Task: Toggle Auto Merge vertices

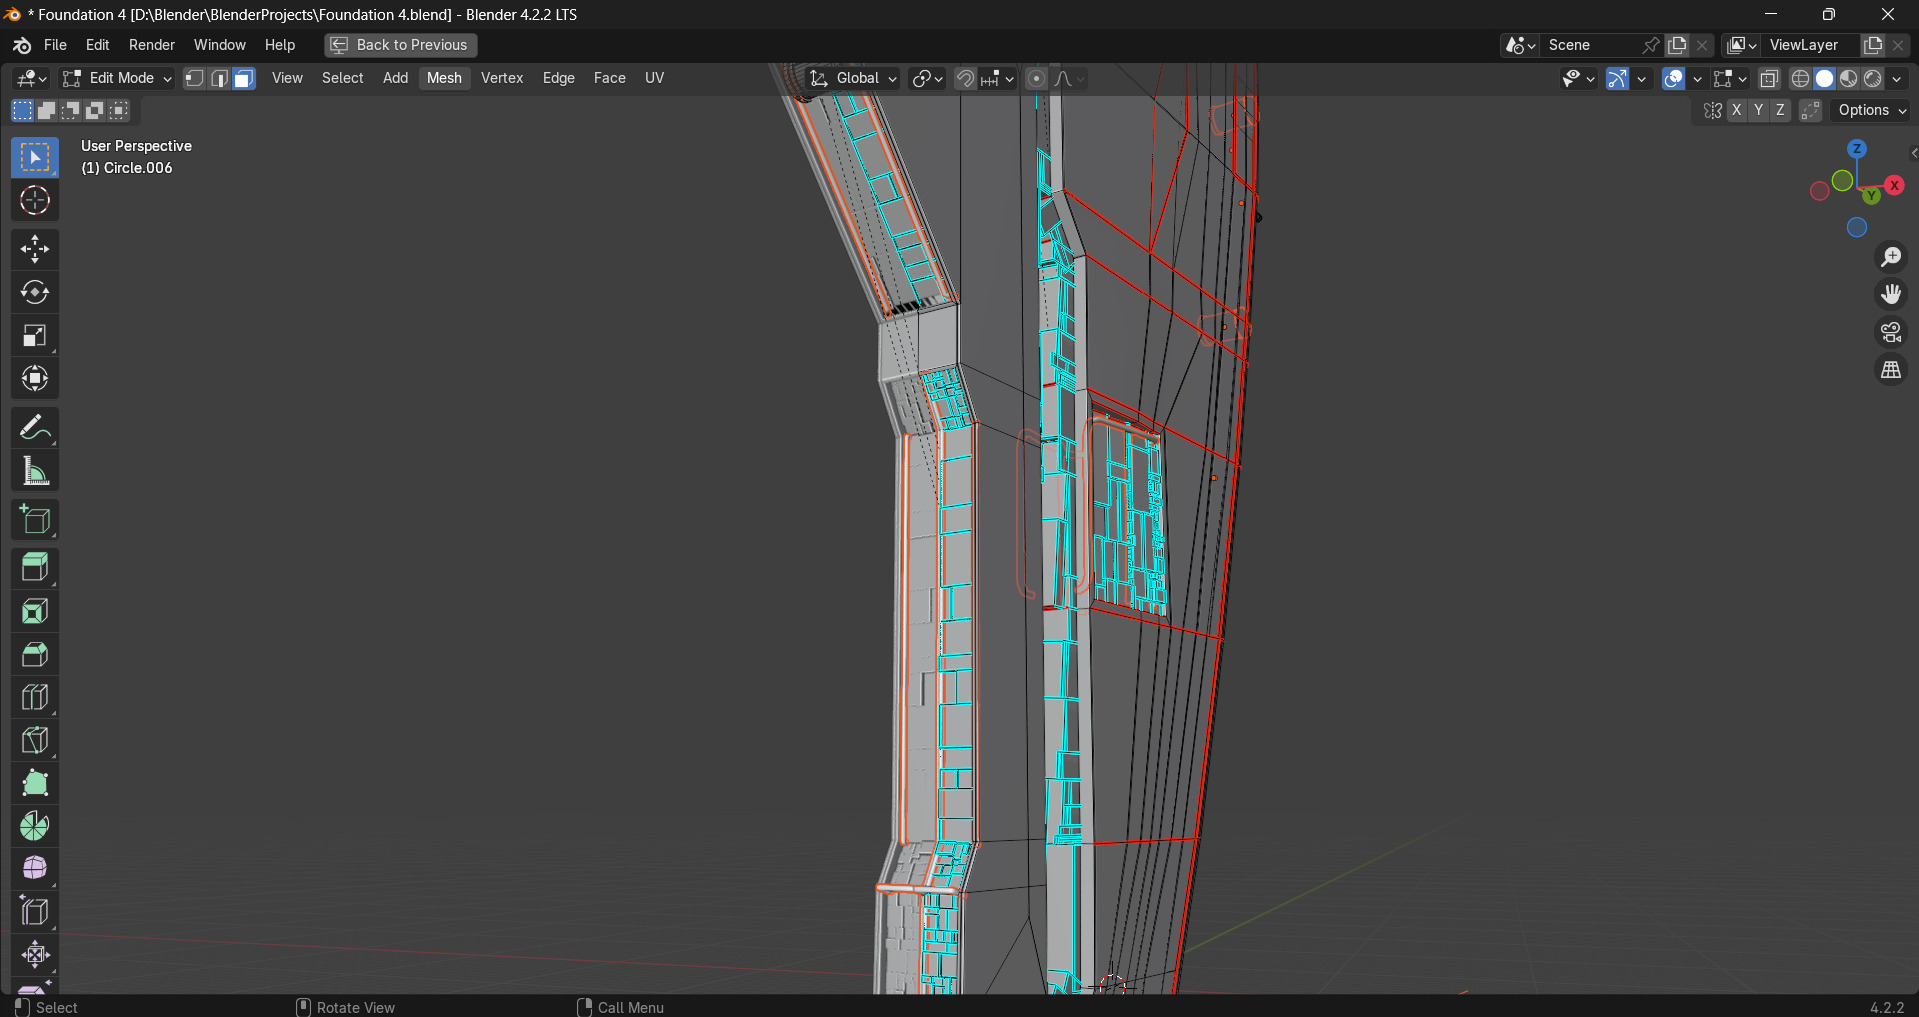Action: [1811, 111]
